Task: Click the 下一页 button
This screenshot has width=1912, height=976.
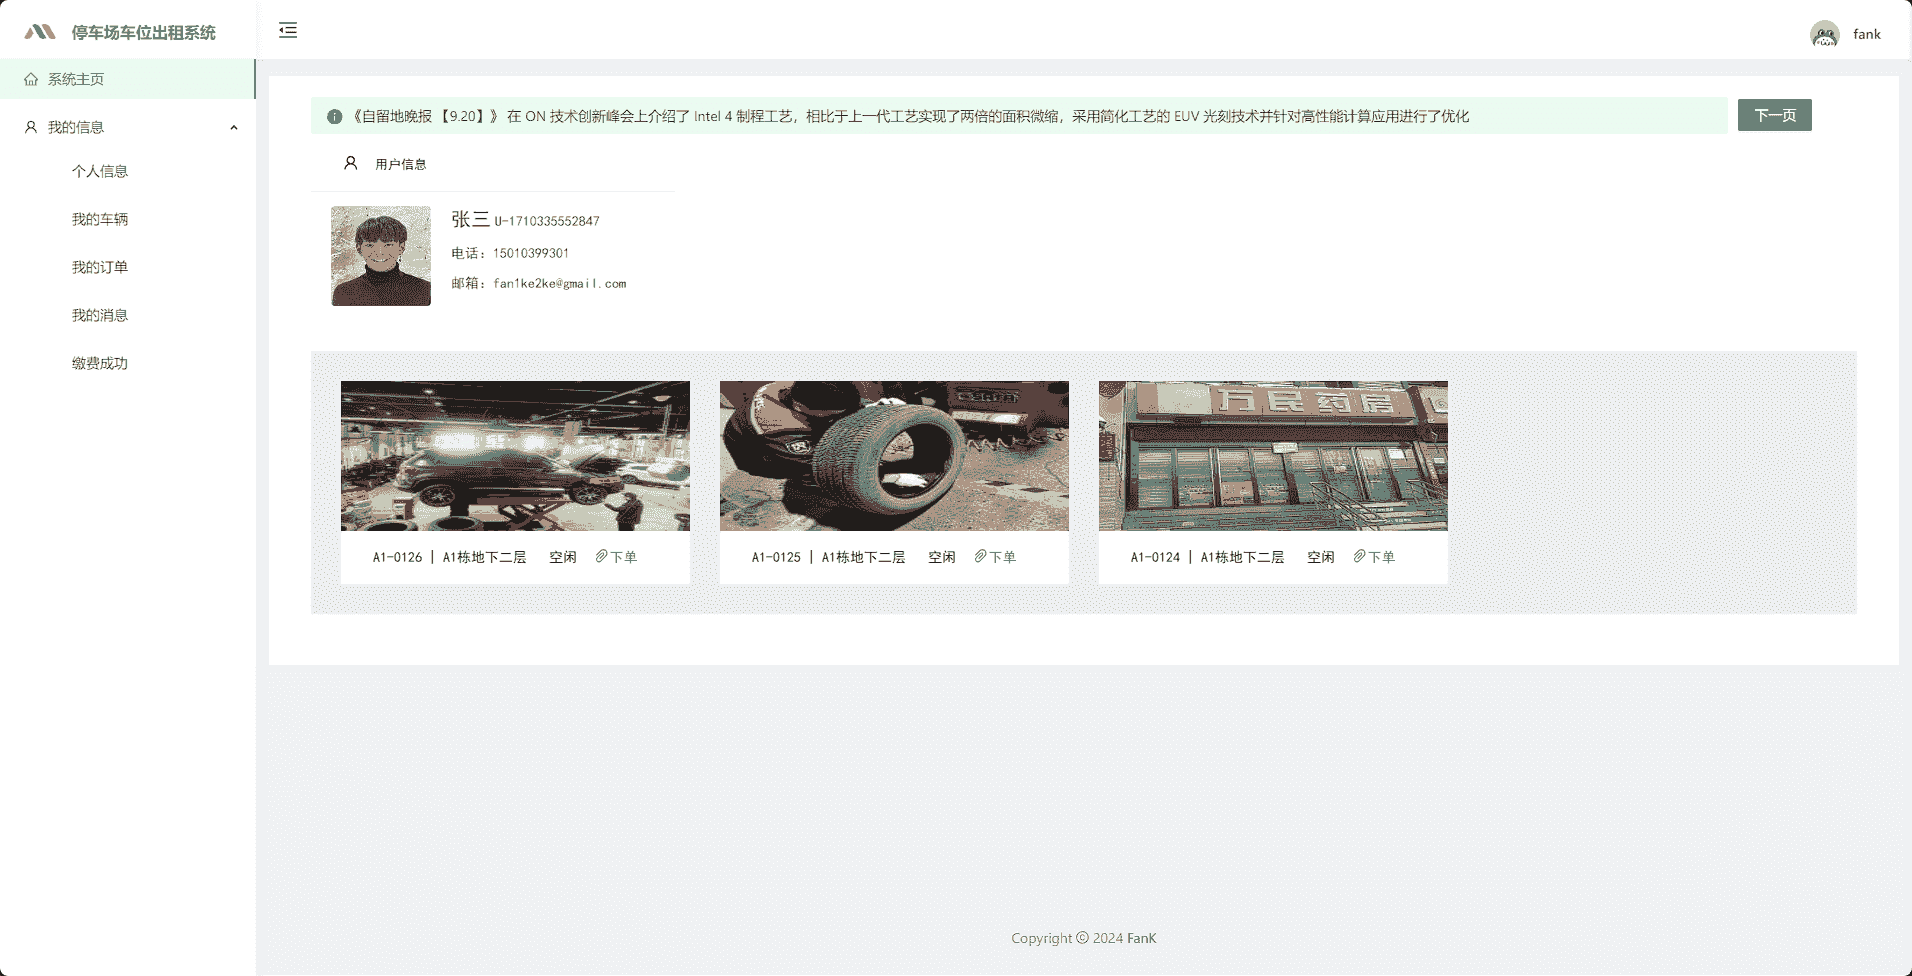Action: pos(1775,115)
